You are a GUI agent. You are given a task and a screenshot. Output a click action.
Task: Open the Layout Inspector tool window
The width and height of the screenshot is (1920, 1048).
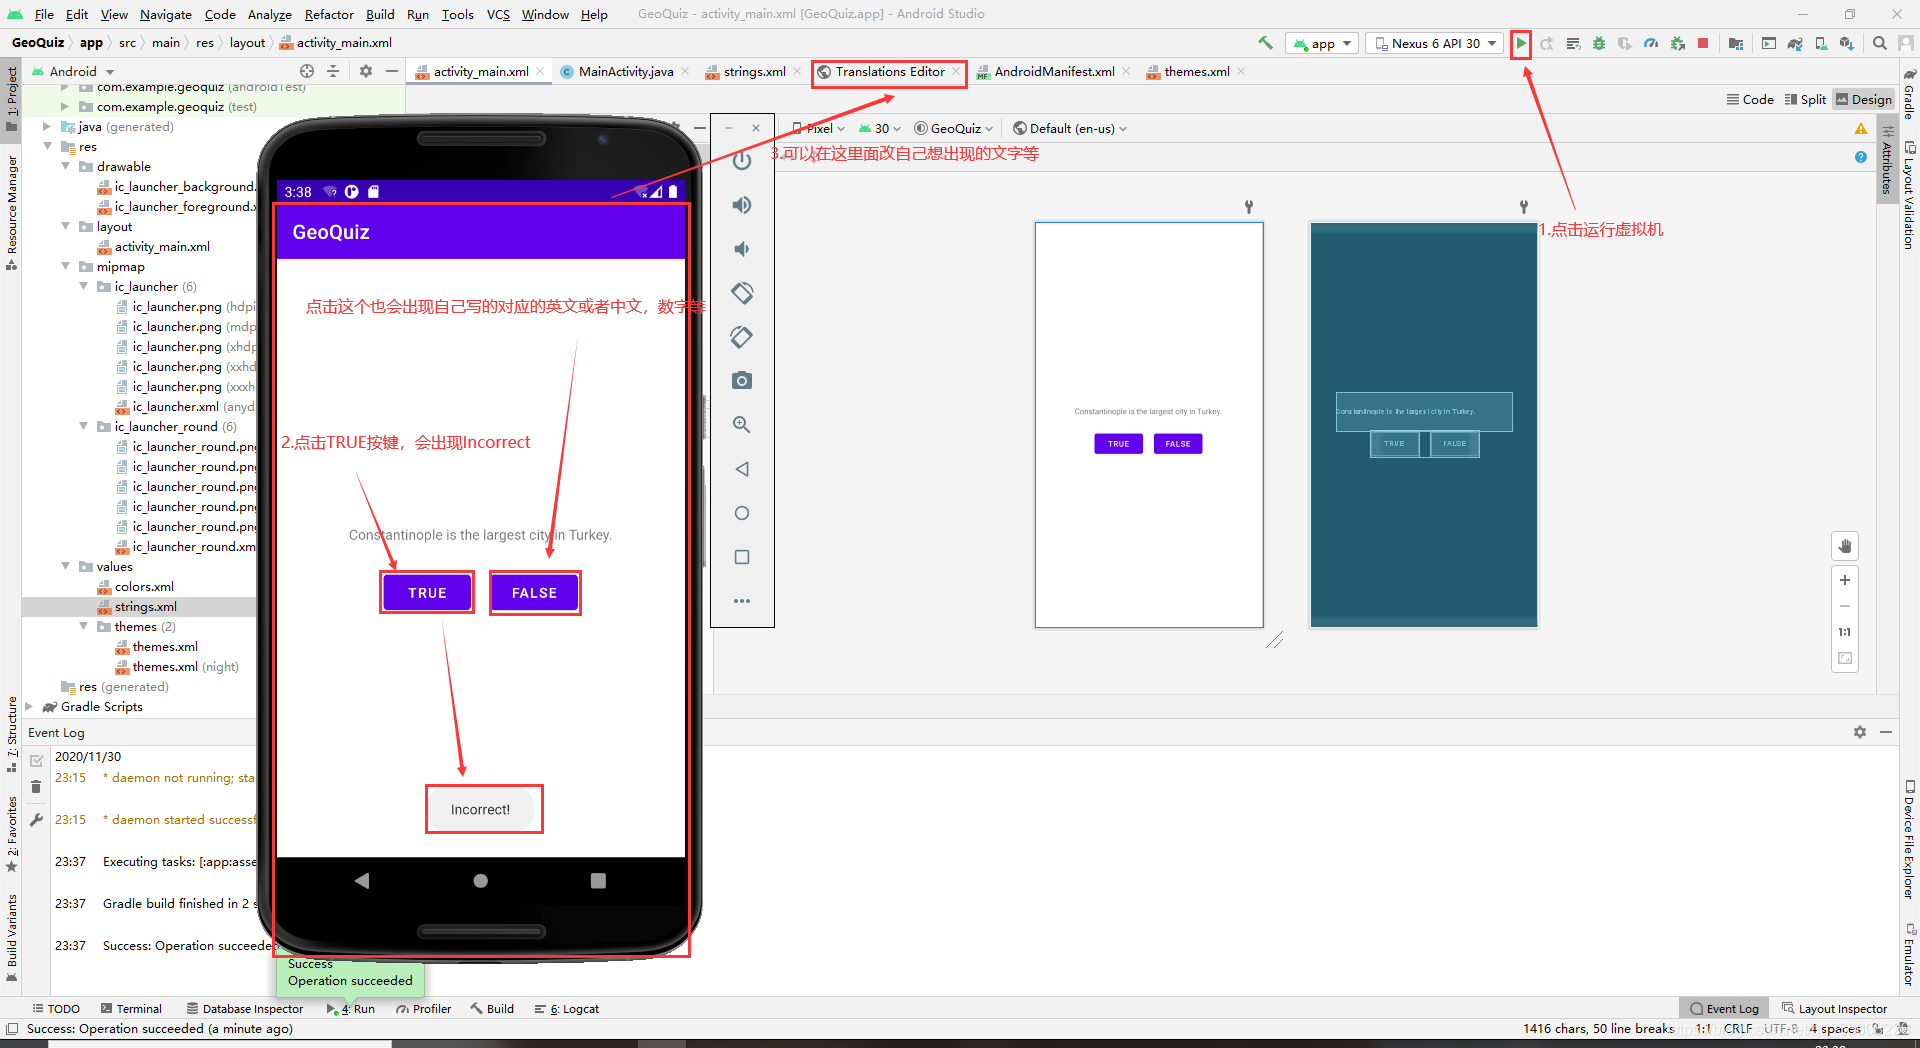[x=1834, y=1008]
